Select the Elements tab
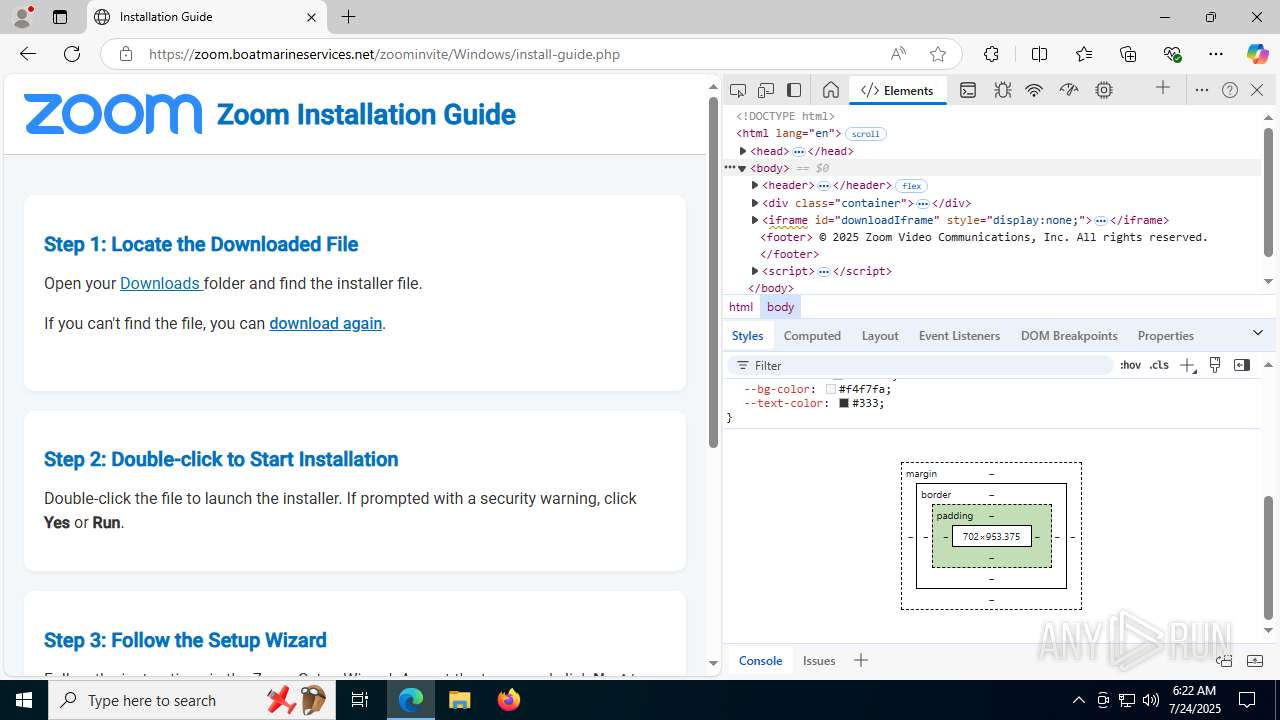Screen dimensions: 1280x720 click(897, 90)
